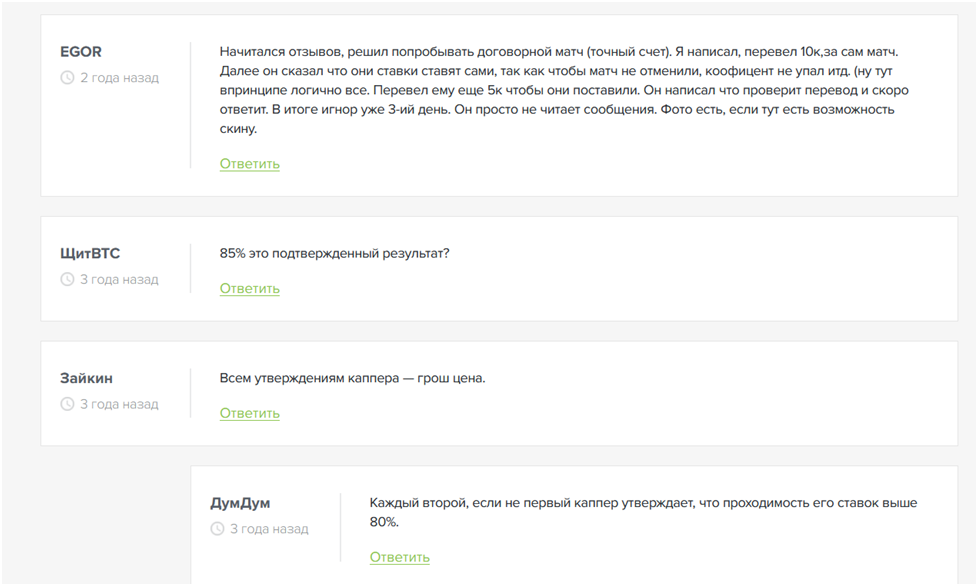
Task: Click the clock icon under ЩитВТС
Action: (67, 280)
